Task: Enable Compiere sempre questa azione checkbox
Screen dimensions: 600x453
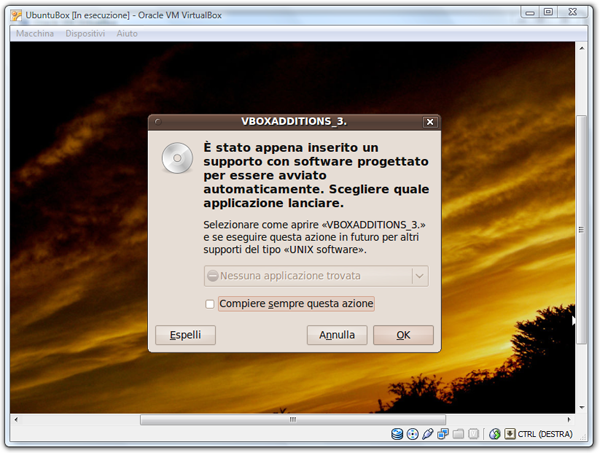Action: [209, 304]
